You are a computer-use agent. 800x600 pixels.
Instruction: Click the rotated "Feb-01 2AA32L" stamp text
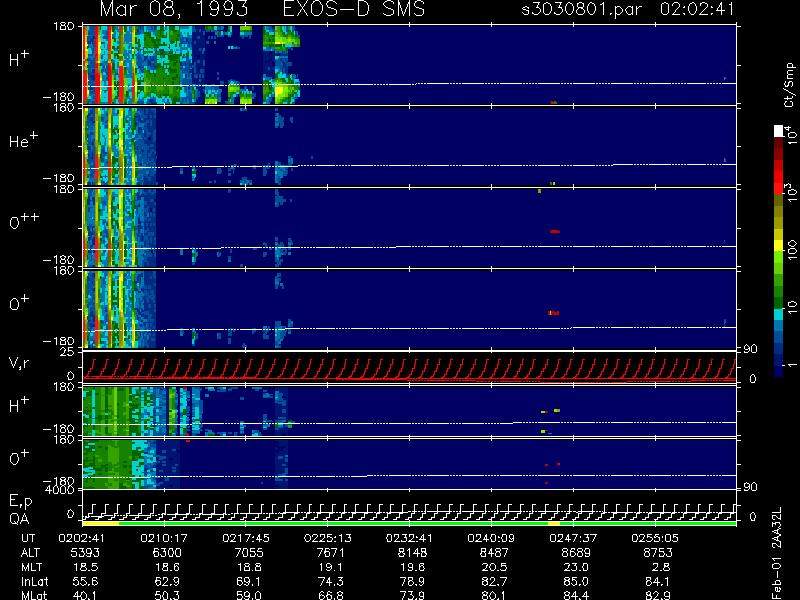point(777,553)
